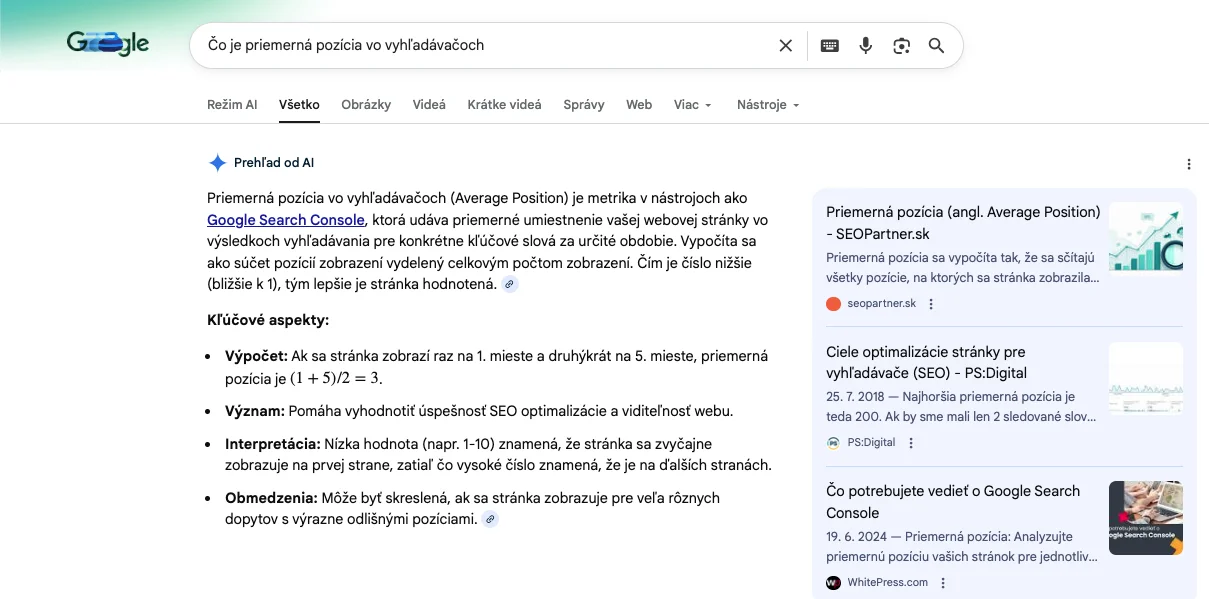Follow the Google Search Console link

coord(286,220)
